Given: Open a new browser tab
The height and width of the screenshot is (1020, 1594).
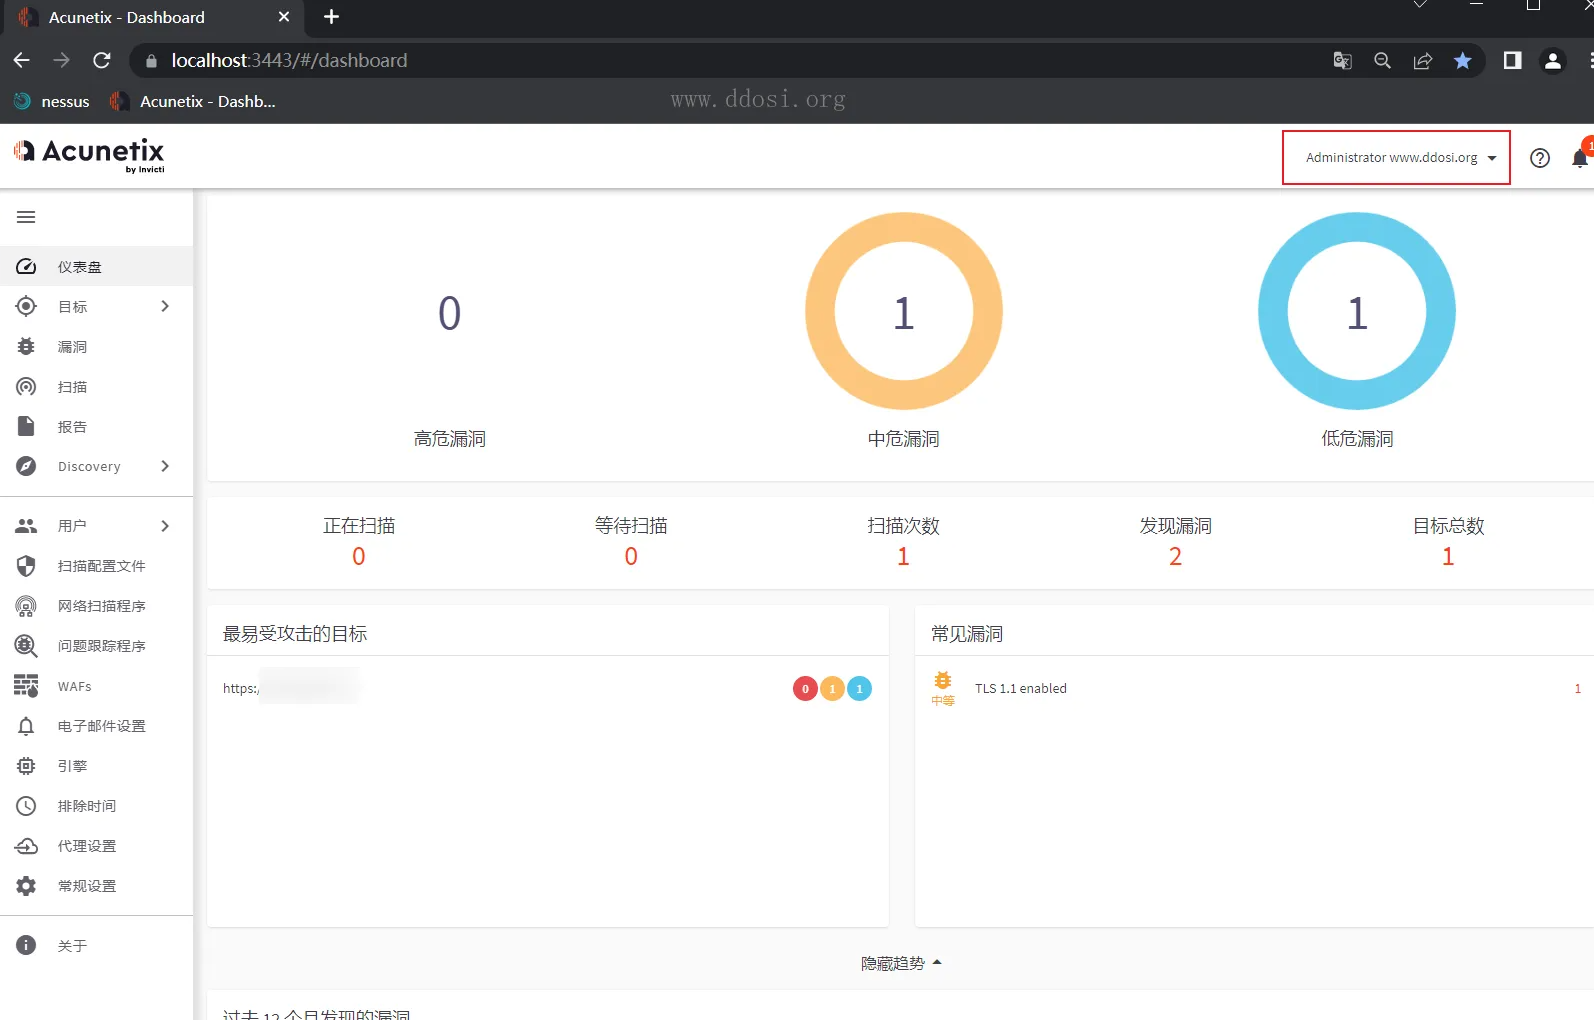Looking at the screenshot, I should pyautogui.click(x=332, y=17).
